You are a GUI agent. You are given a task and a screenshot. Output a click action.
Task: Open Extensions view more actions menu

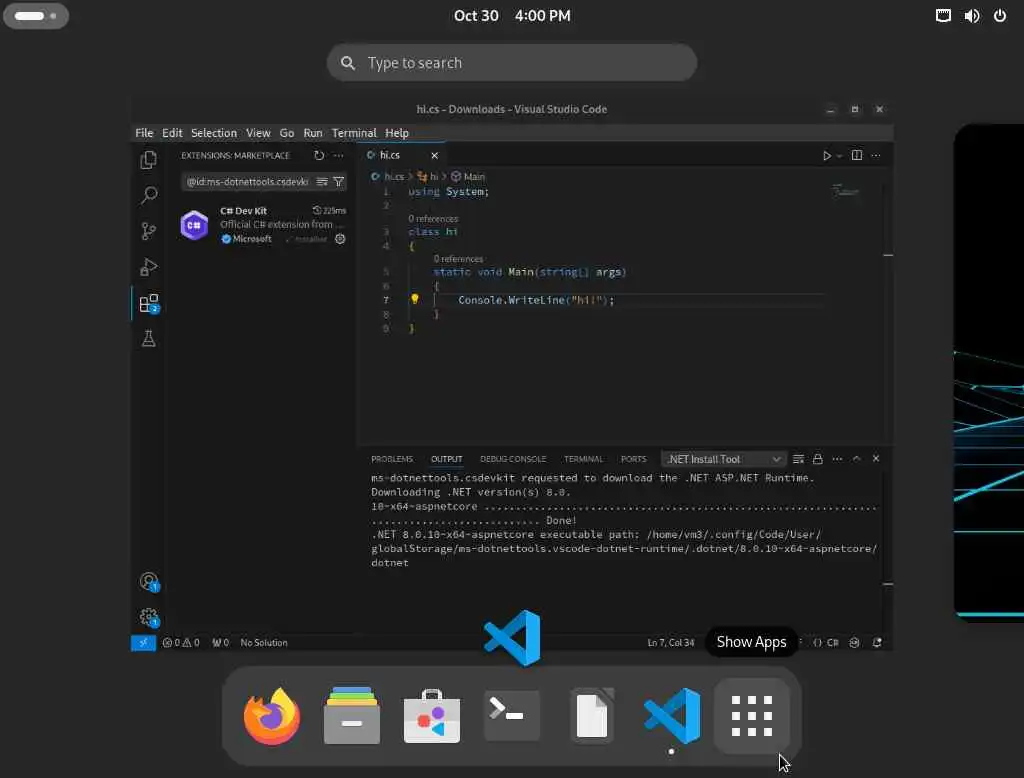pos(338,155)
